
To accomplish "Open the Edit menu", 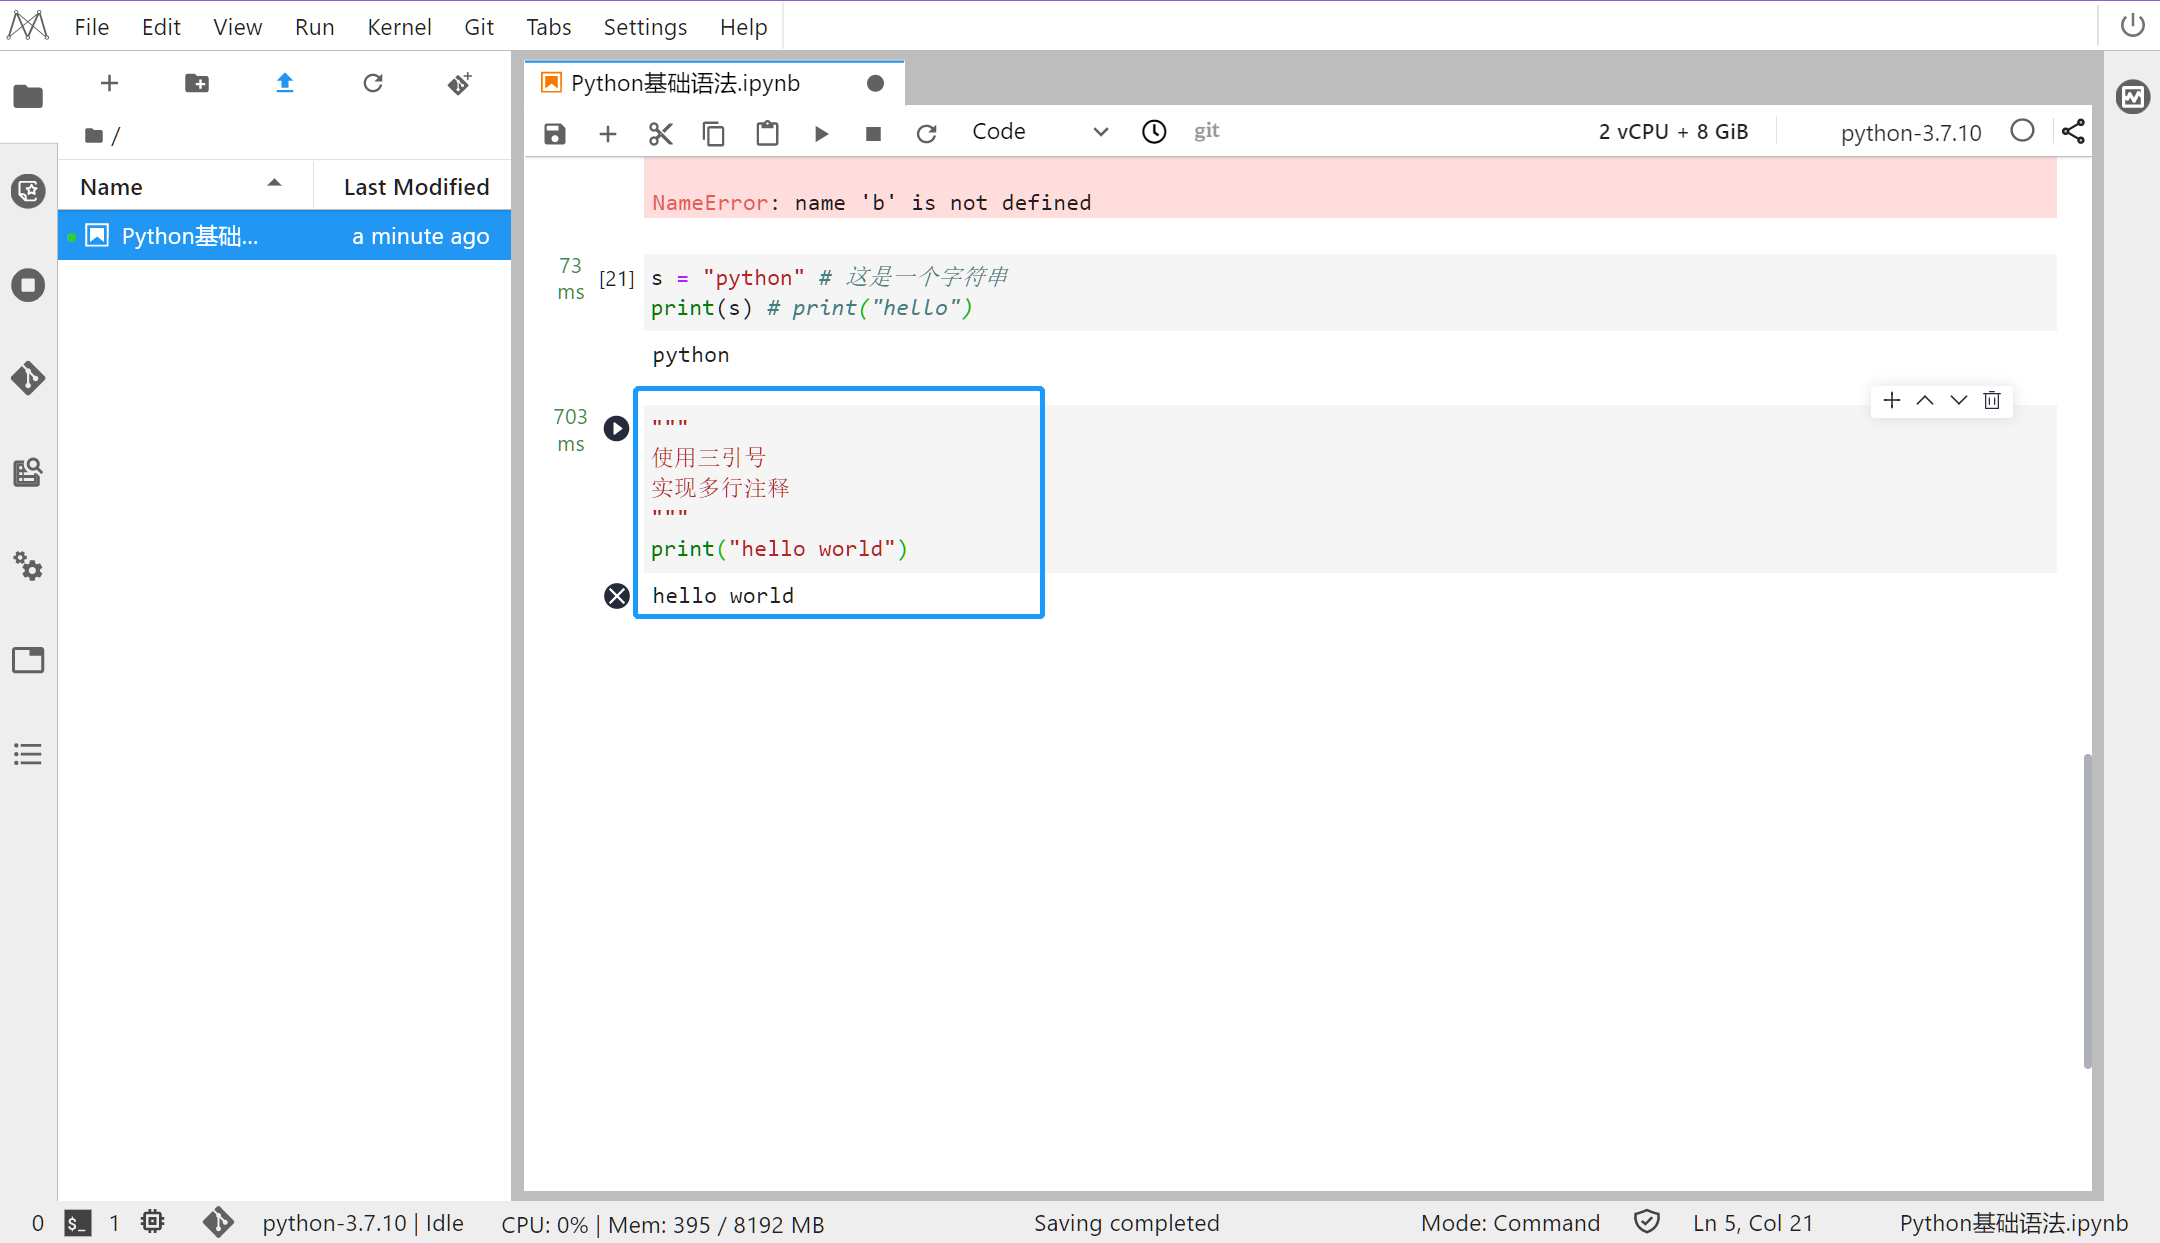I will tap(161, 27).
